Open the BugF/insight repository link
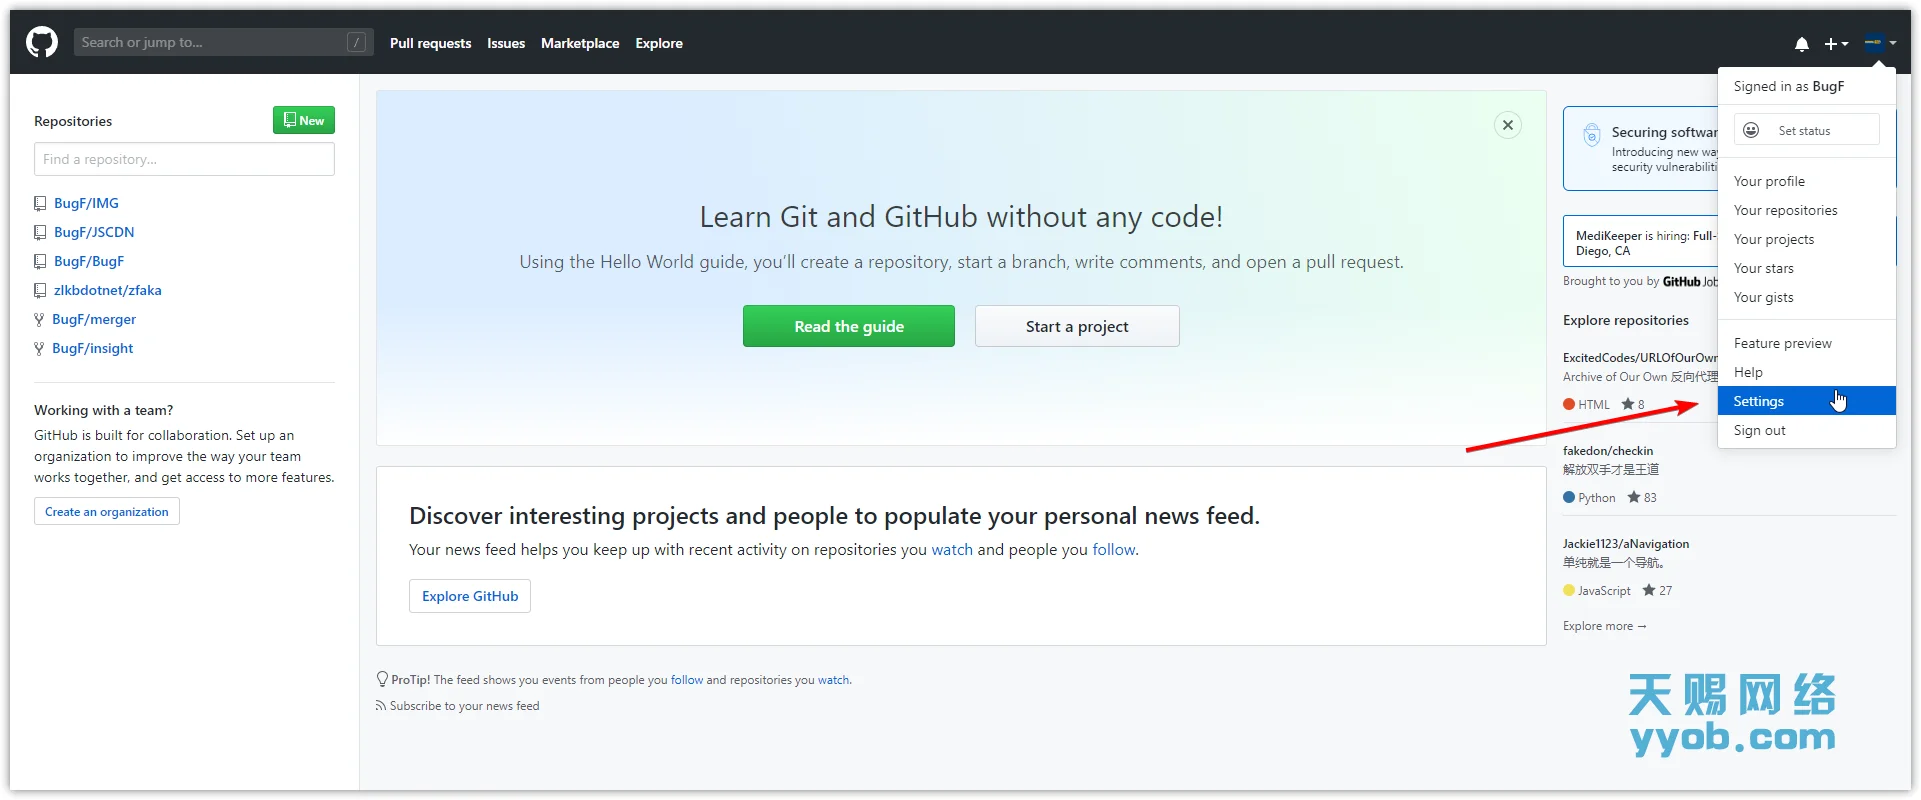 93,348
